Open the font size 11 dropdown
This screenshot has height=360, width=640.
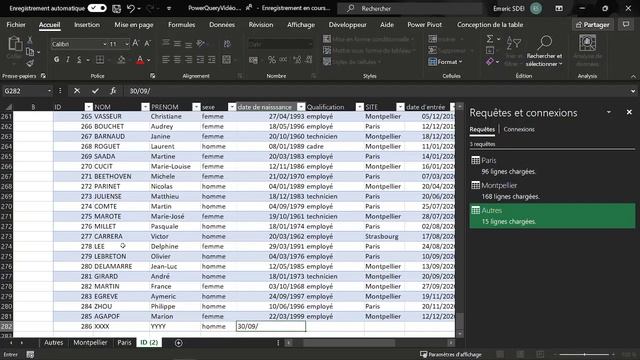pyautogui.click(x=127, y=44)
